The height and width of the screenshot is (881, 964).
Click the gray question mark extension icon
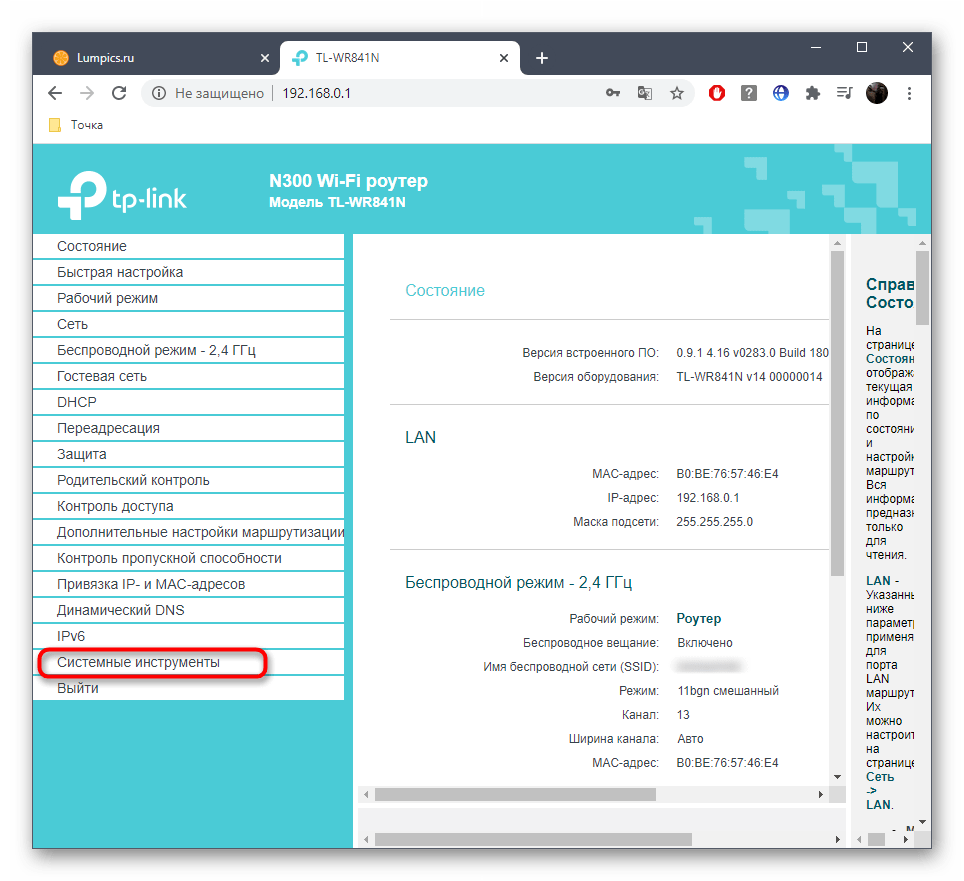point(749,93)
